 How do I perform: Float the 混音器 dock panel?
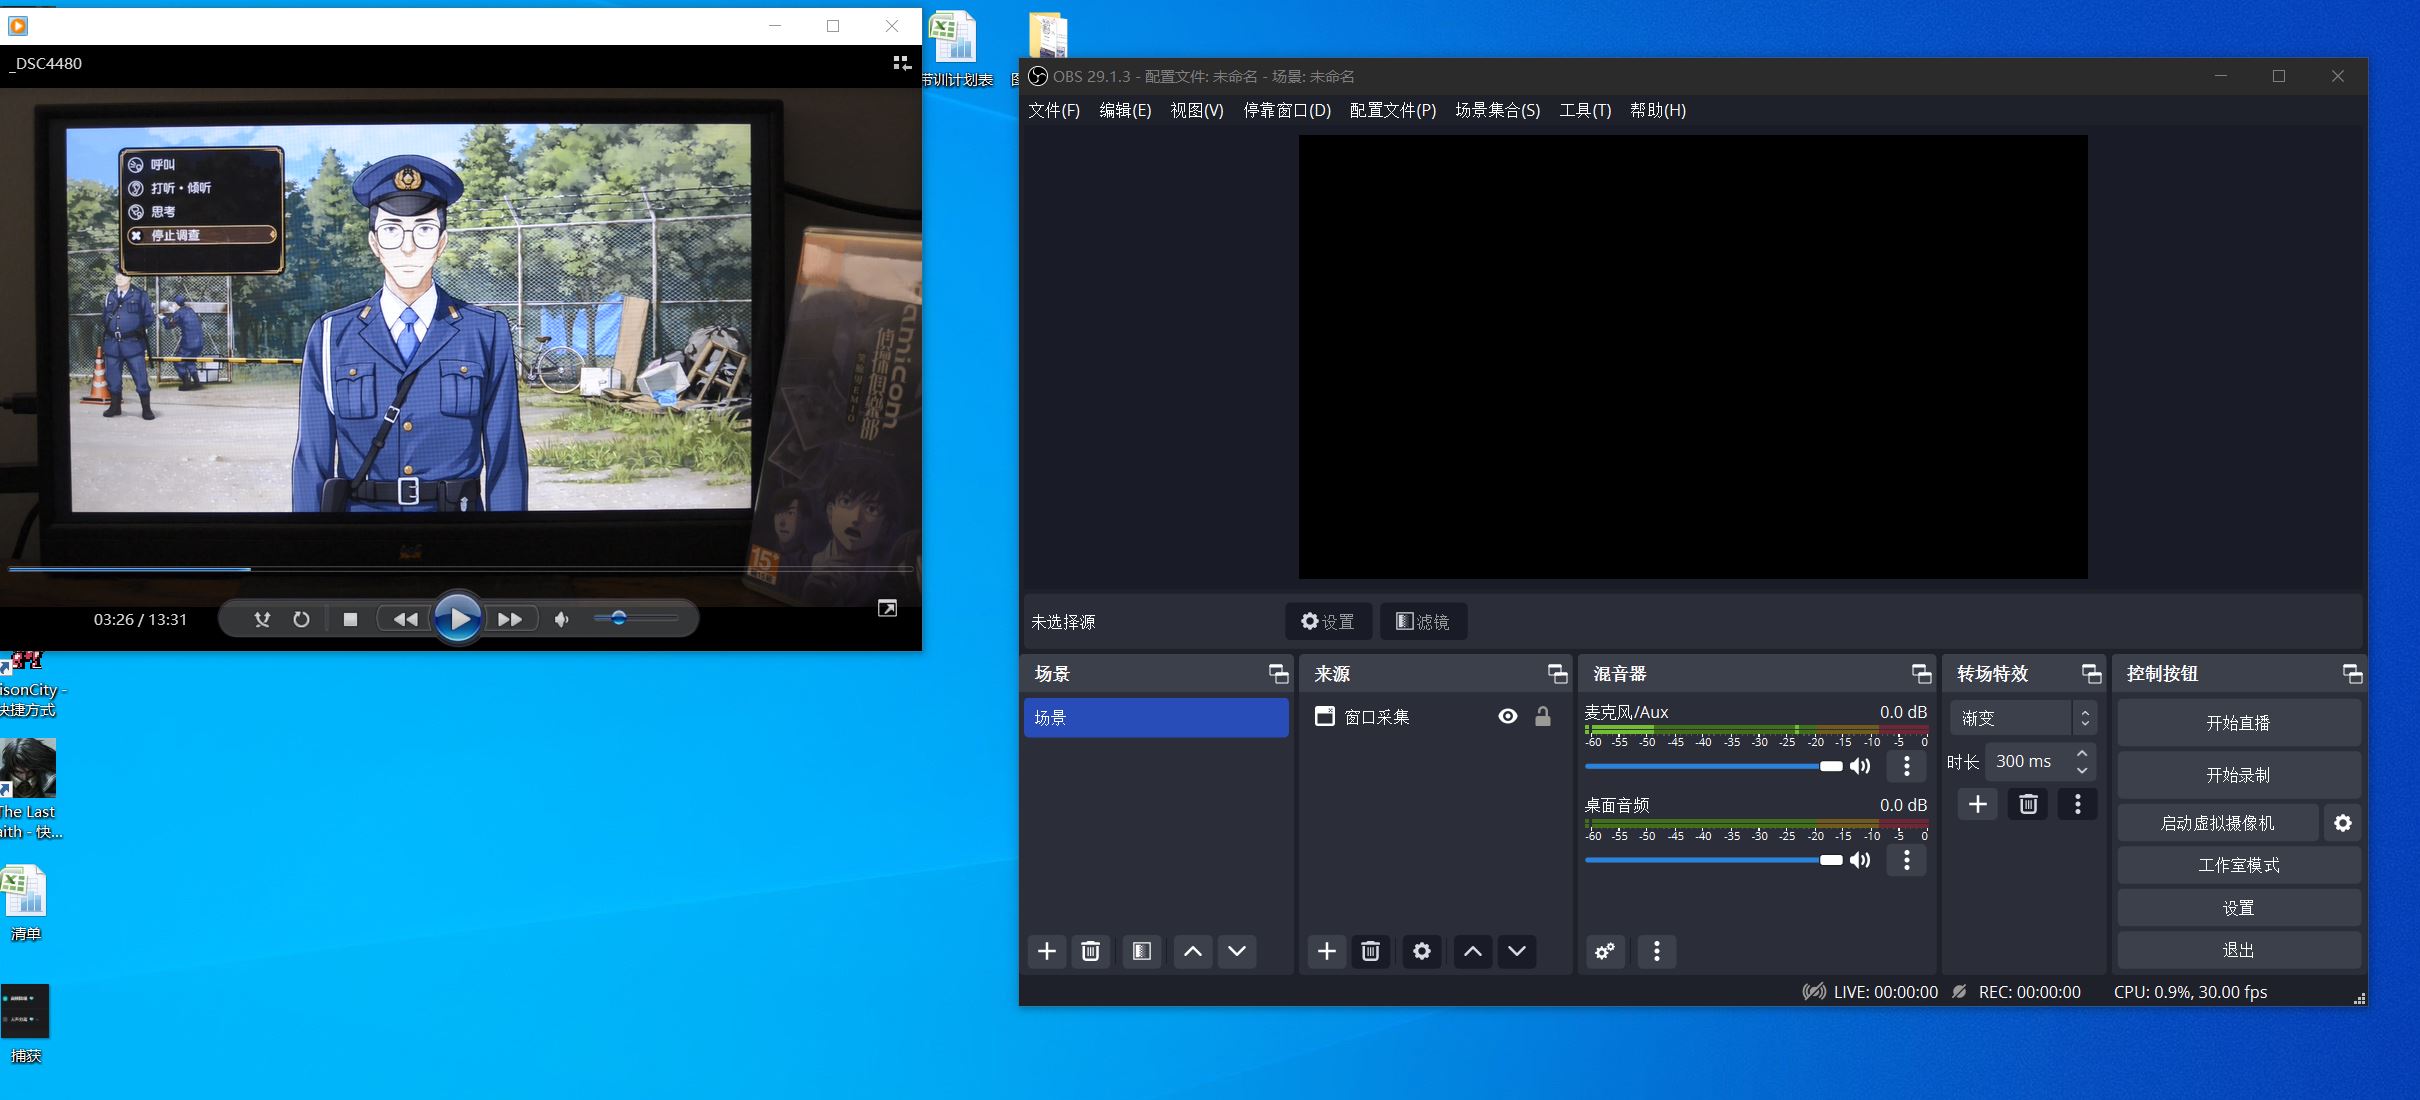1921,674
